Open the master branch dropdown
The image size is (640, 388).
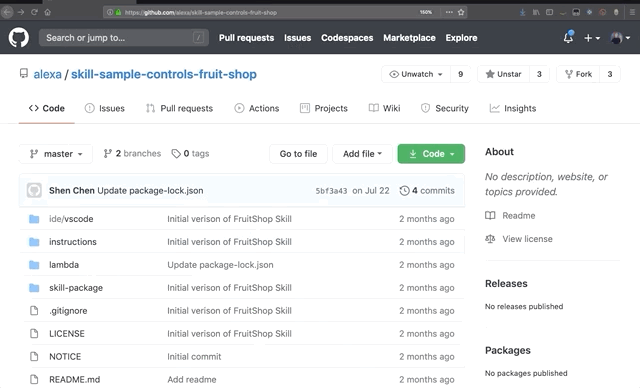(56, 154)
